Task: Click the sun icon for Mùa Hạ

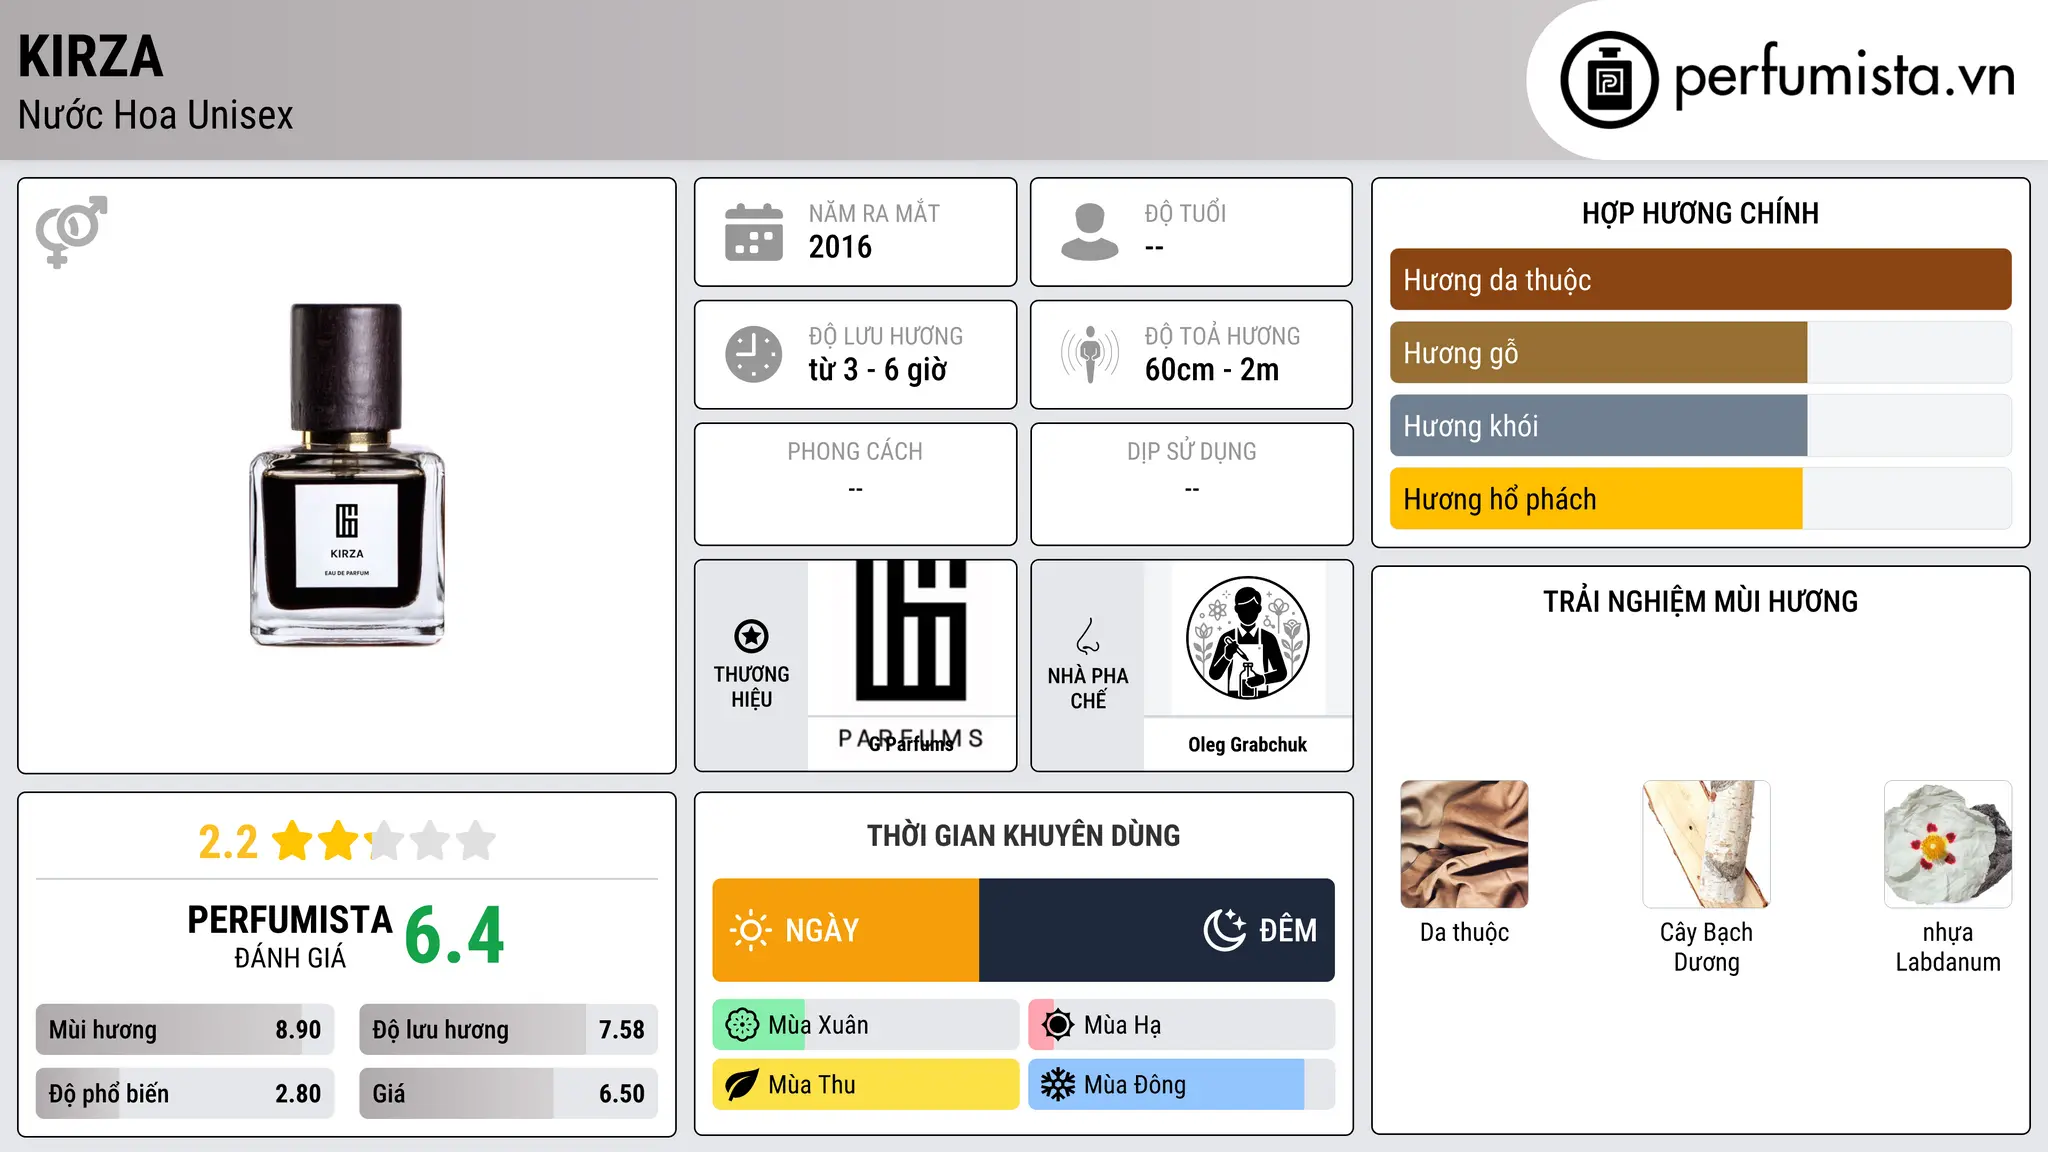Action: [1058, 1025]
